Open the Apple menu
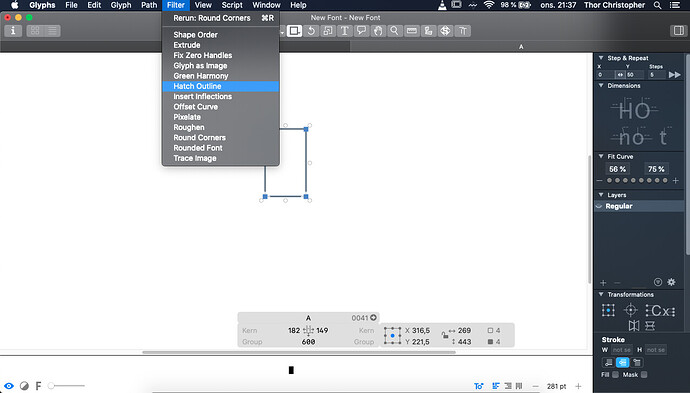690x393 pixels. click(15, 5)
